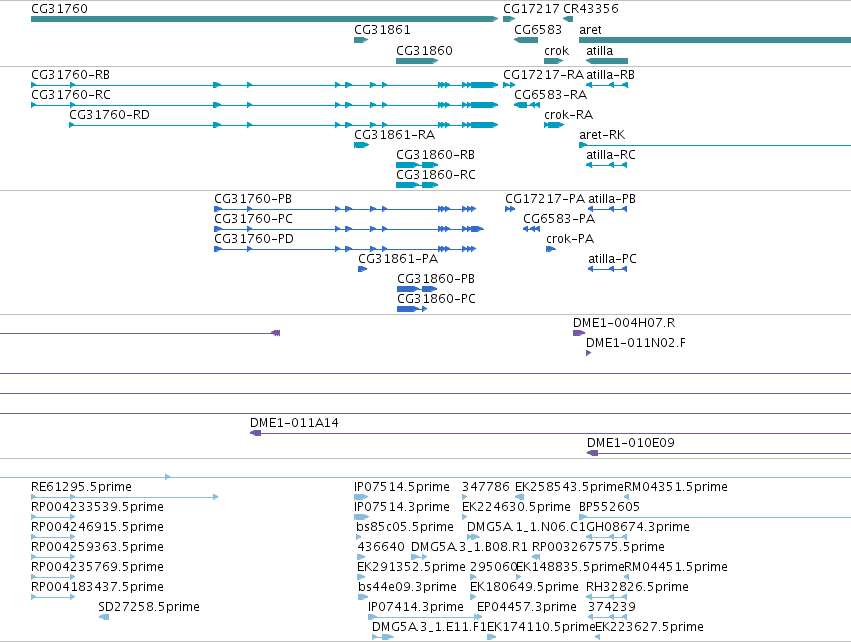Image resolution: width=851 pixels, height=642 pixels.
Task: Click EST IP07414.3prime
Action: [x=425, y=617]
